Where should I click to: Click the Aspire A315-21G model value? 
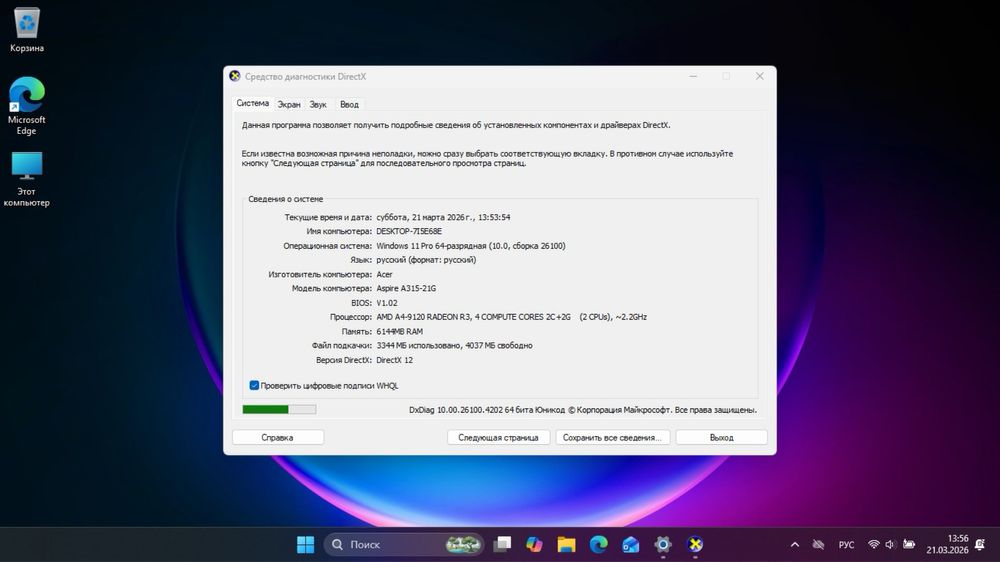tap(406, 288)
